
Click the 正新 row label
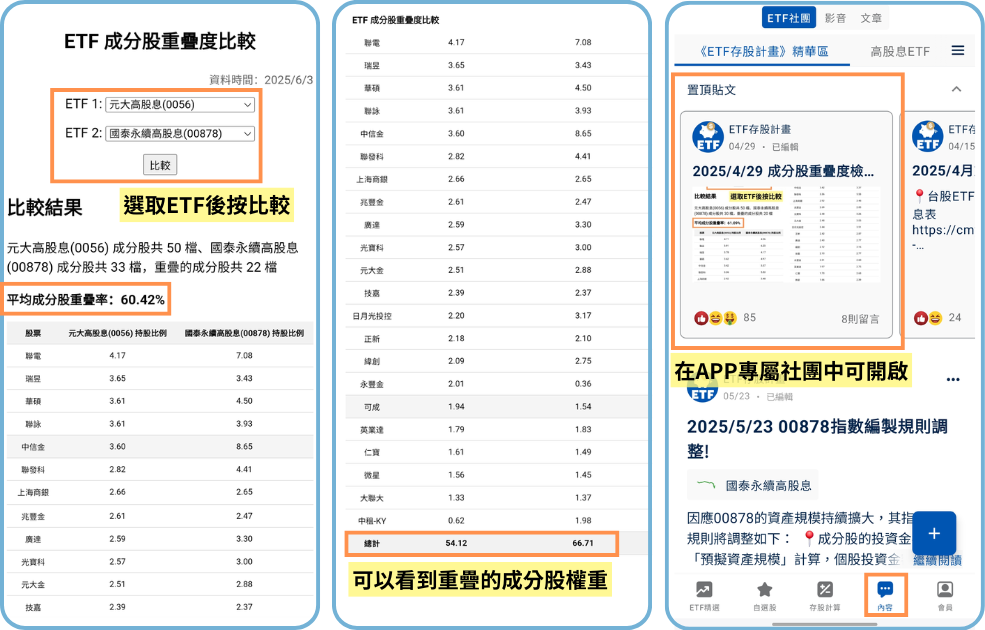[372, 339]
